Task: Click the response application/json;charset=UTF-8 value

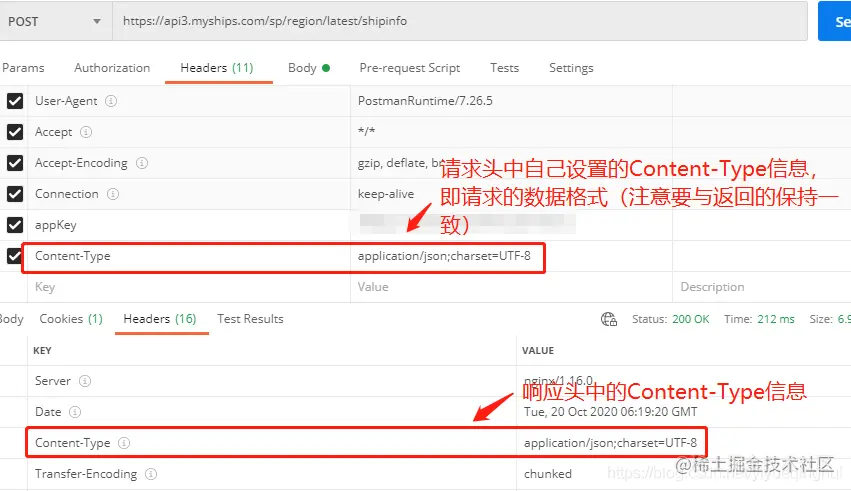Action: (610, 443)
